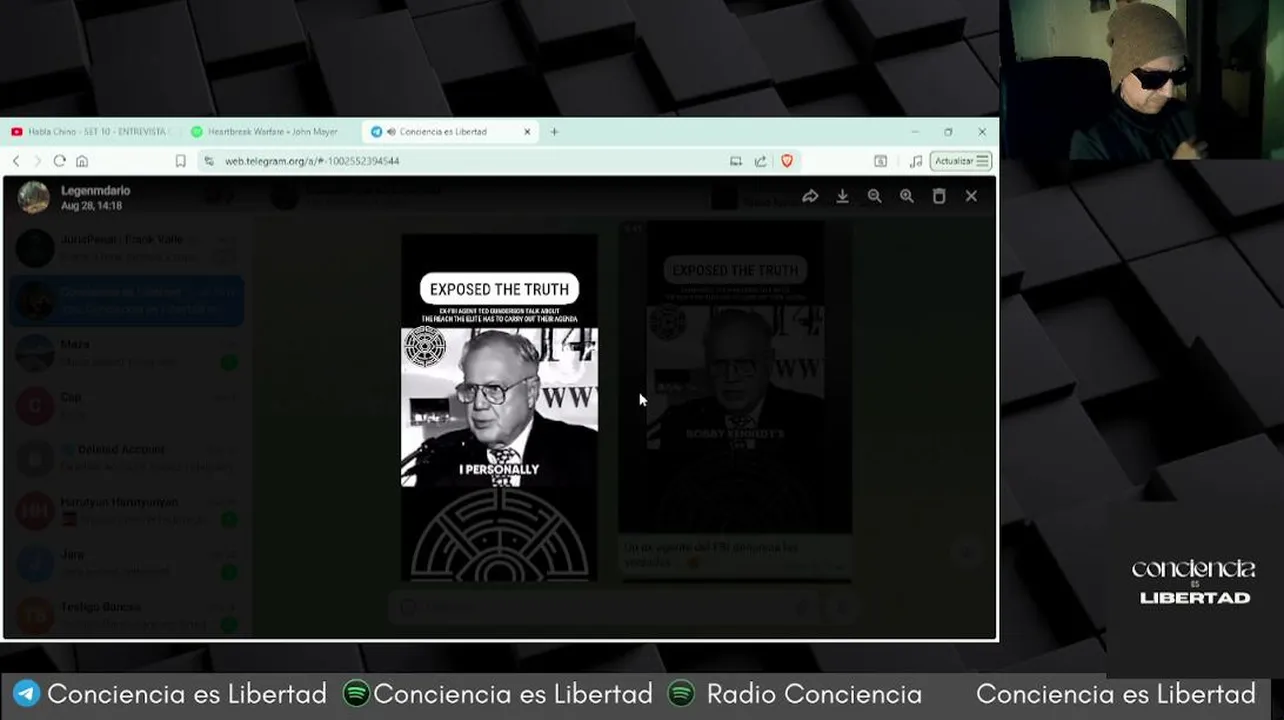Open the Deleted Account chat

pos(127,458)
